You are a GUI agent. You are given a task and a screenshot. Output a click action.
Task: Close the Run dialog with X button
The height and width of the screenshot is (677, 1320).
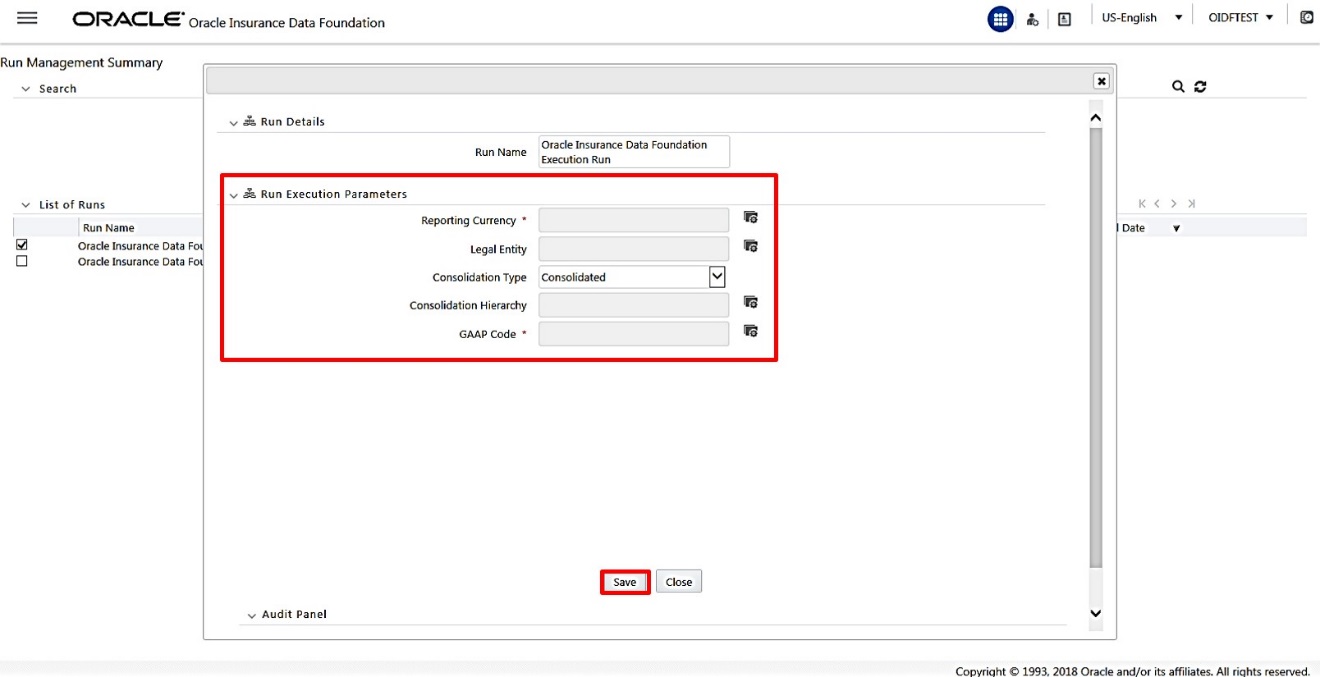pos(1101,81)
